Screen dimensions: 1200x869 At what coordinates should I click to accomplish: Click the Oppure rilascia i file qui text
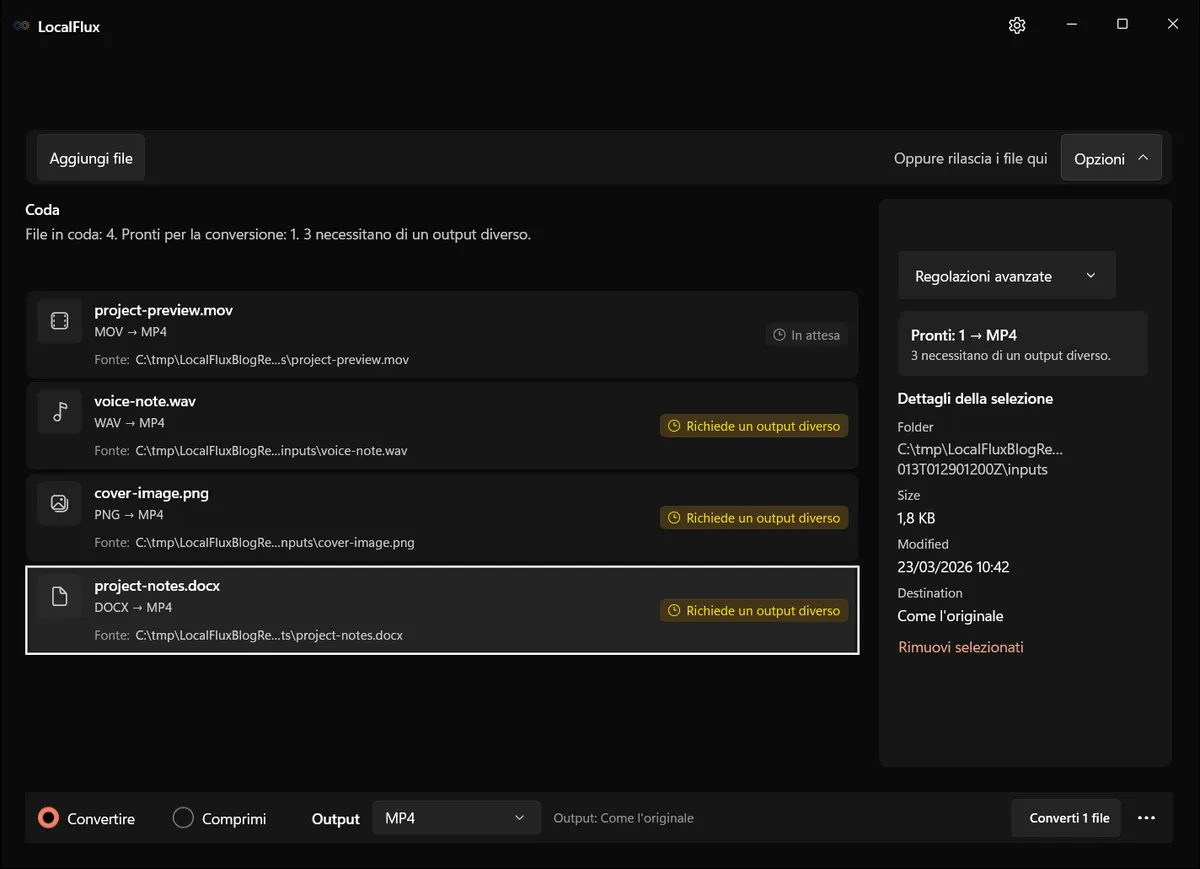(971, 158)
